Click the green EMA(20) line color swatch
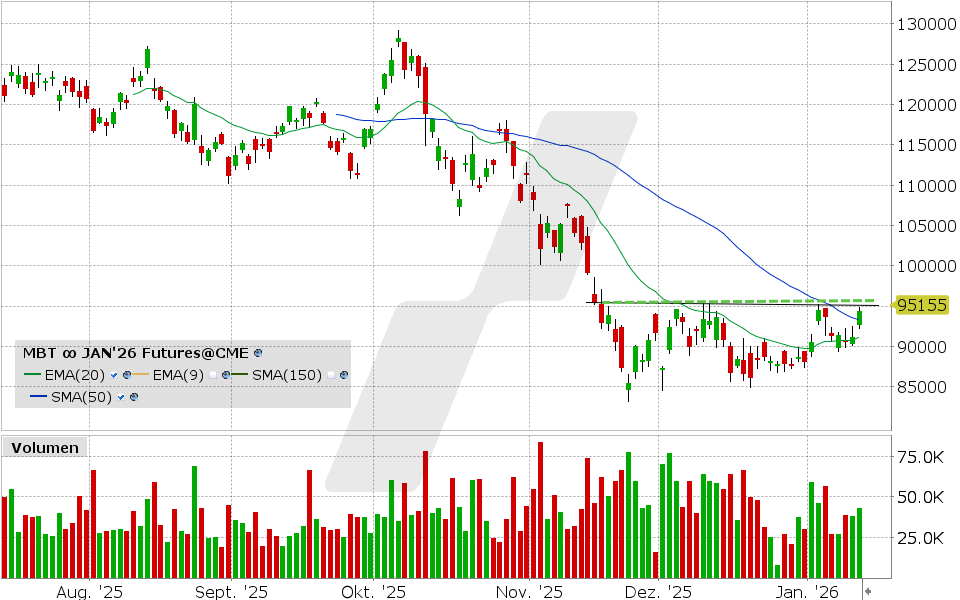The image size is (960, 600). click(33, 375)
